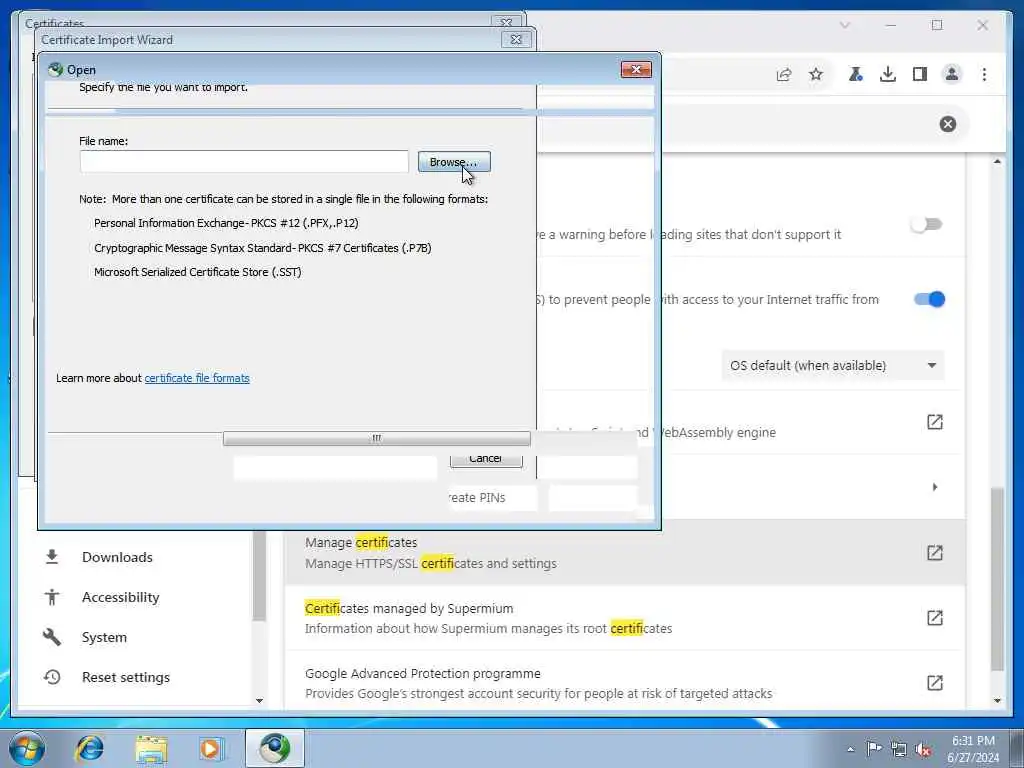Open Windows Explorer folder from taskbar
This screenshot has height=768, width=1024.
pyautogui.click(x=152, y=748)
